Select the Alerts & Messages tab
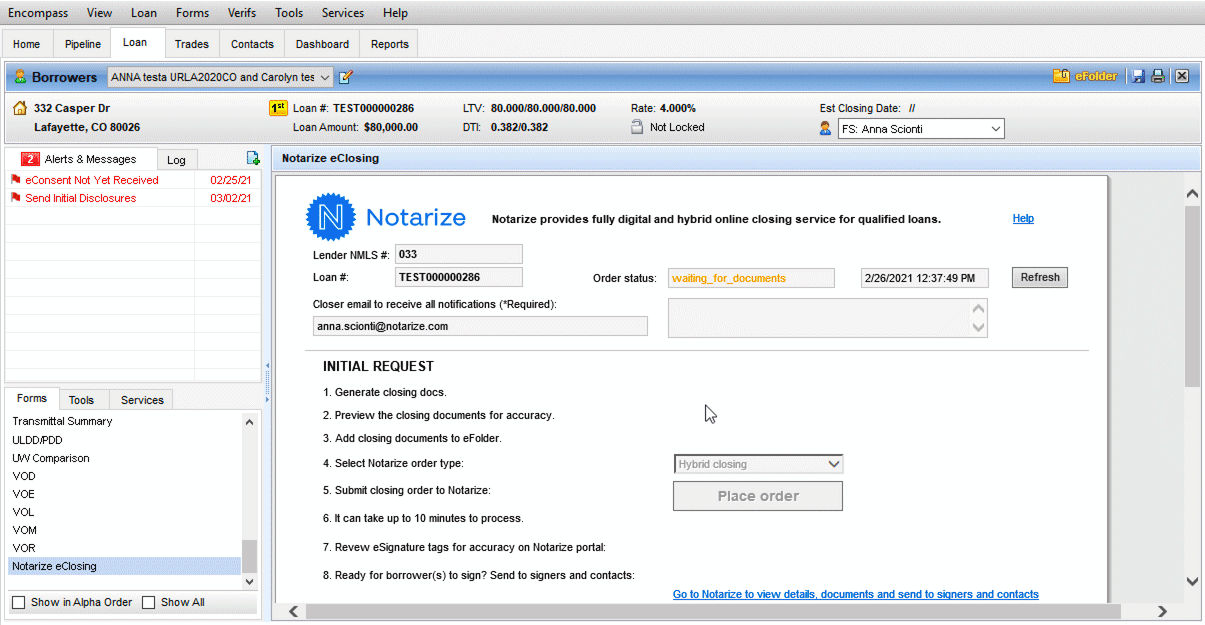 tap(81, 159)
